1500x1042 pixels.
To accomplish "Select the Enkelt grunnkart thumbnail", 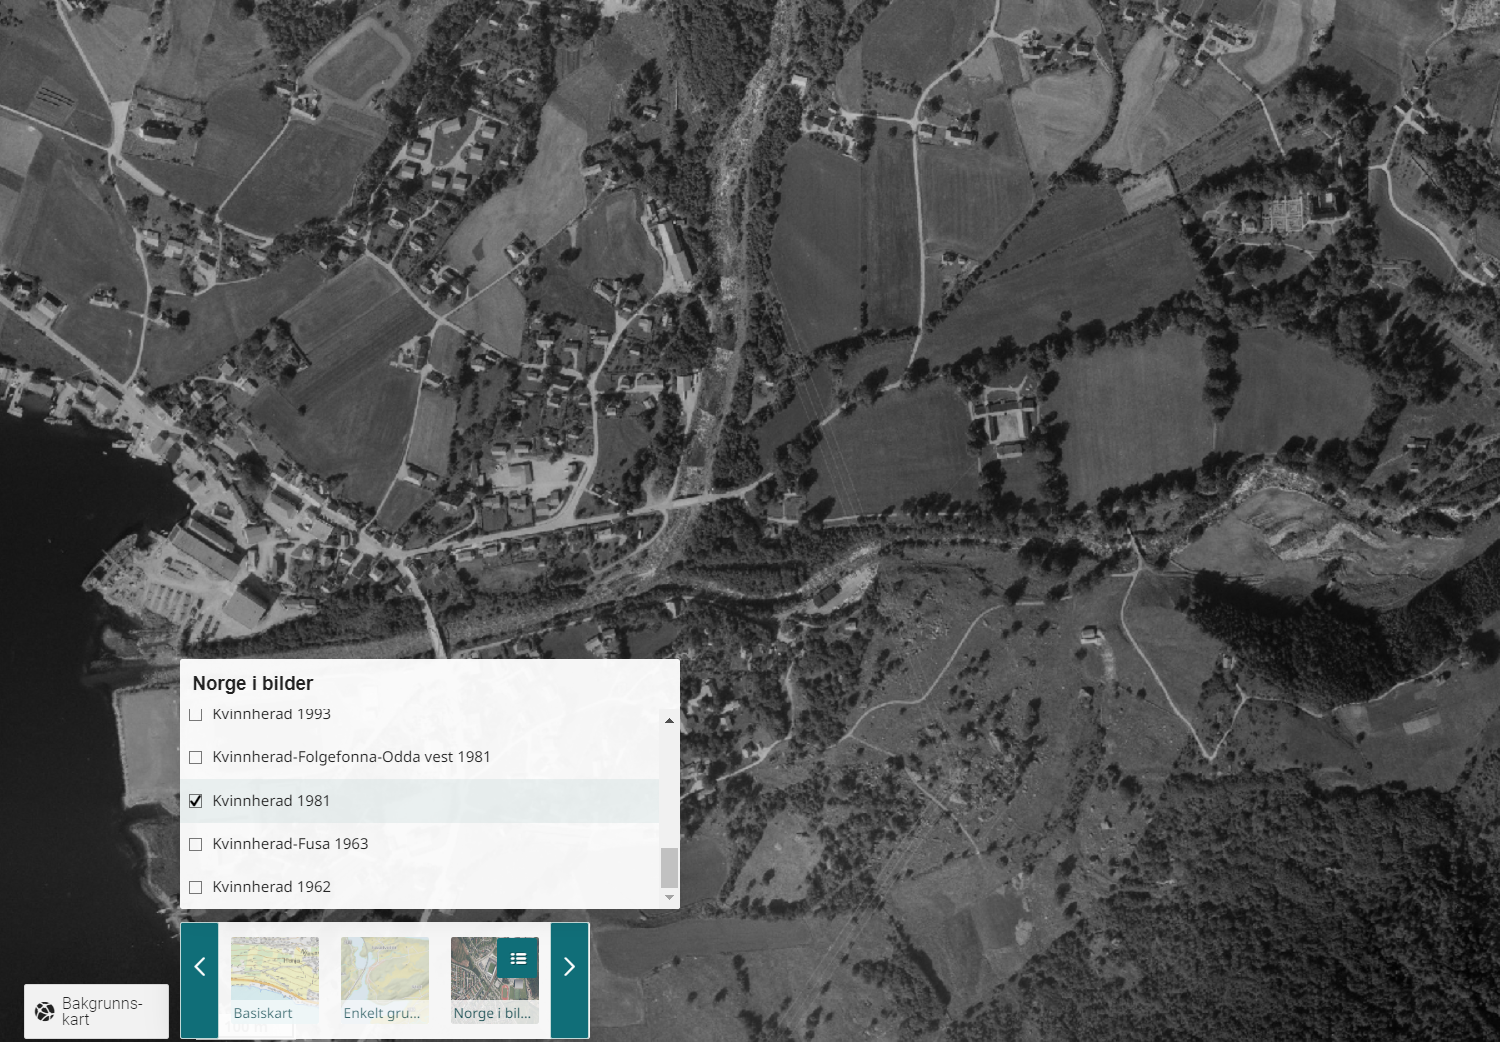I will tap(384, 970).
